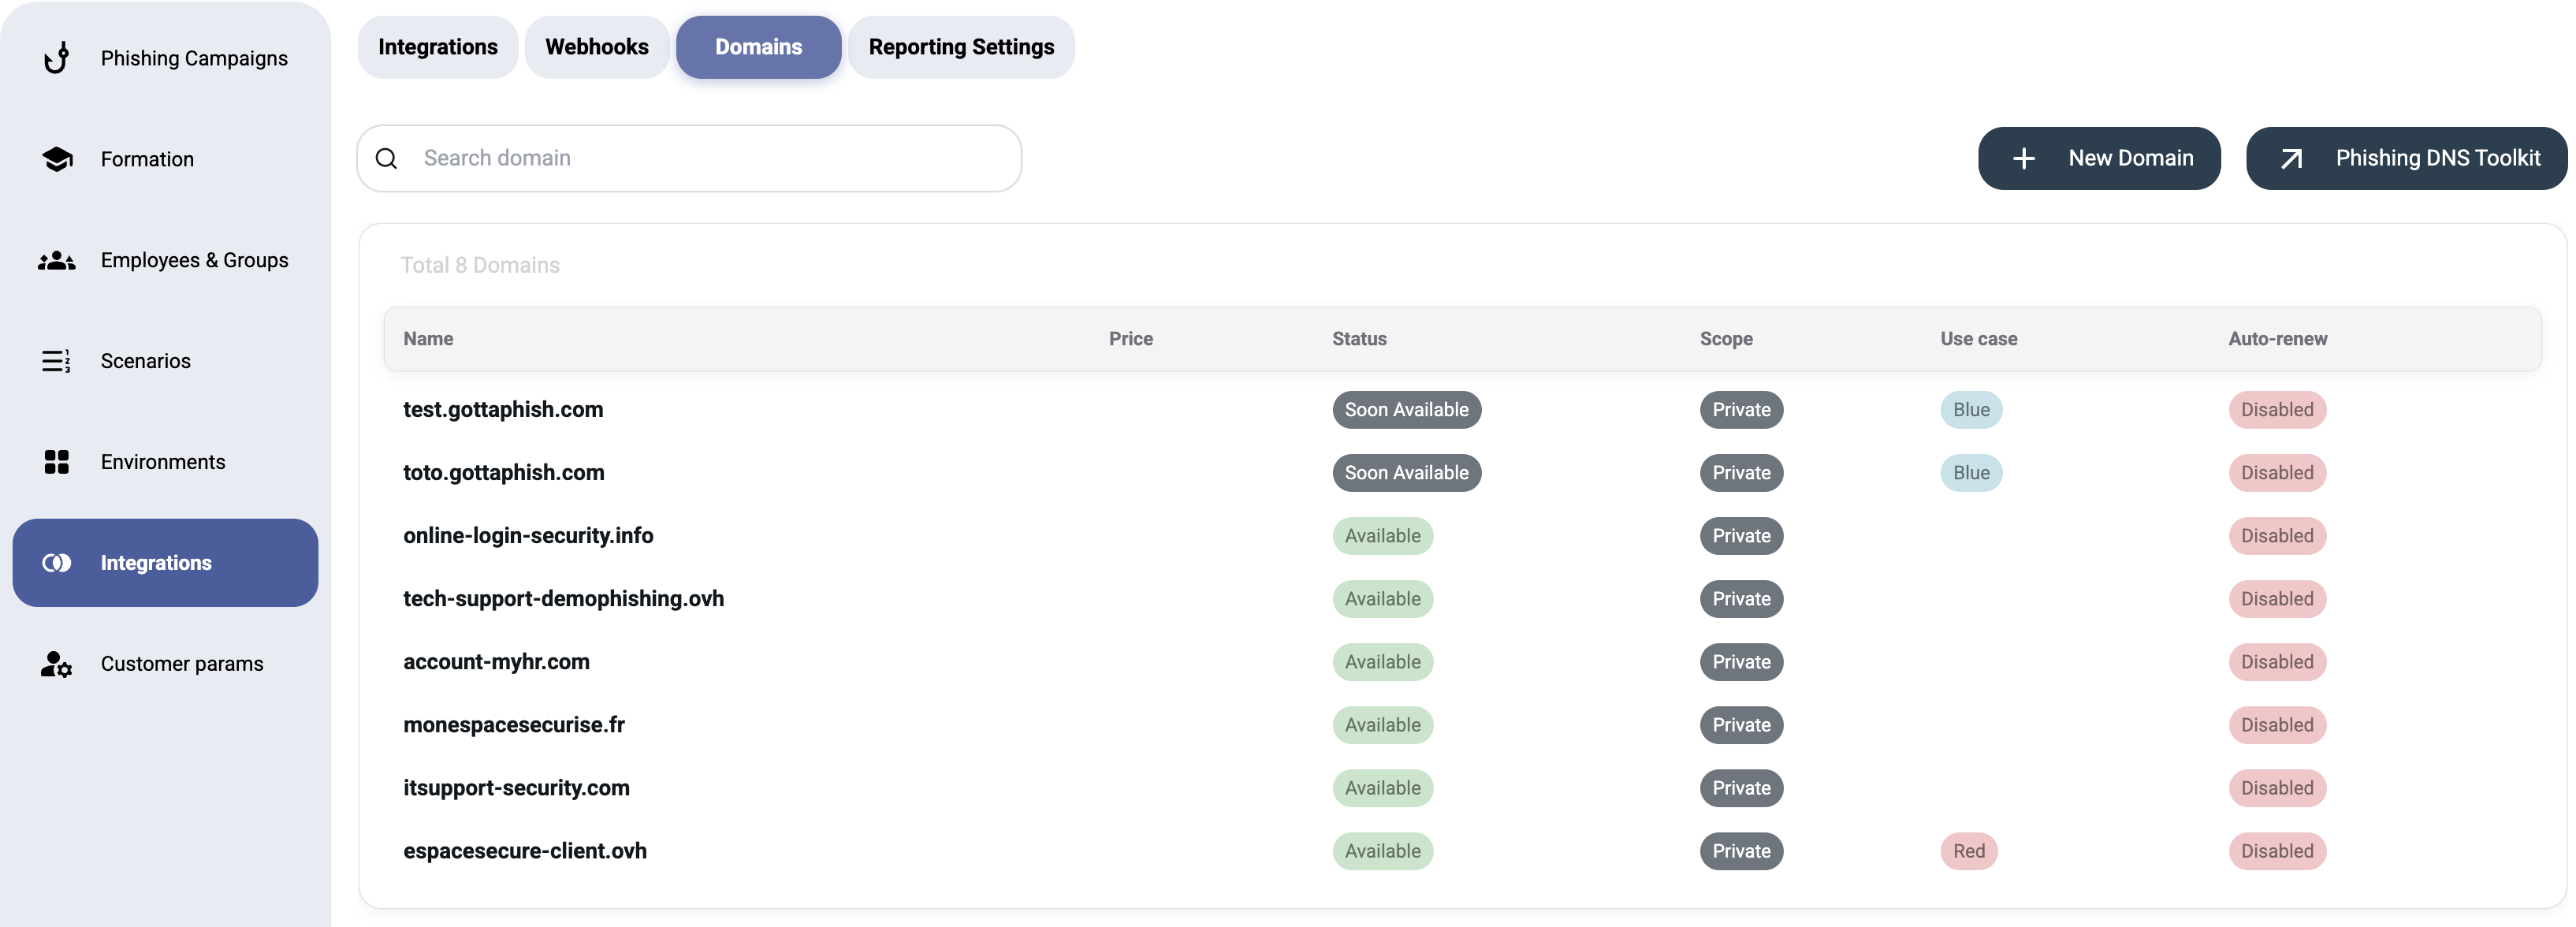
Task: Click the Employees & Groups people icon
Action: pyautogui.click(x=57, y=260)
